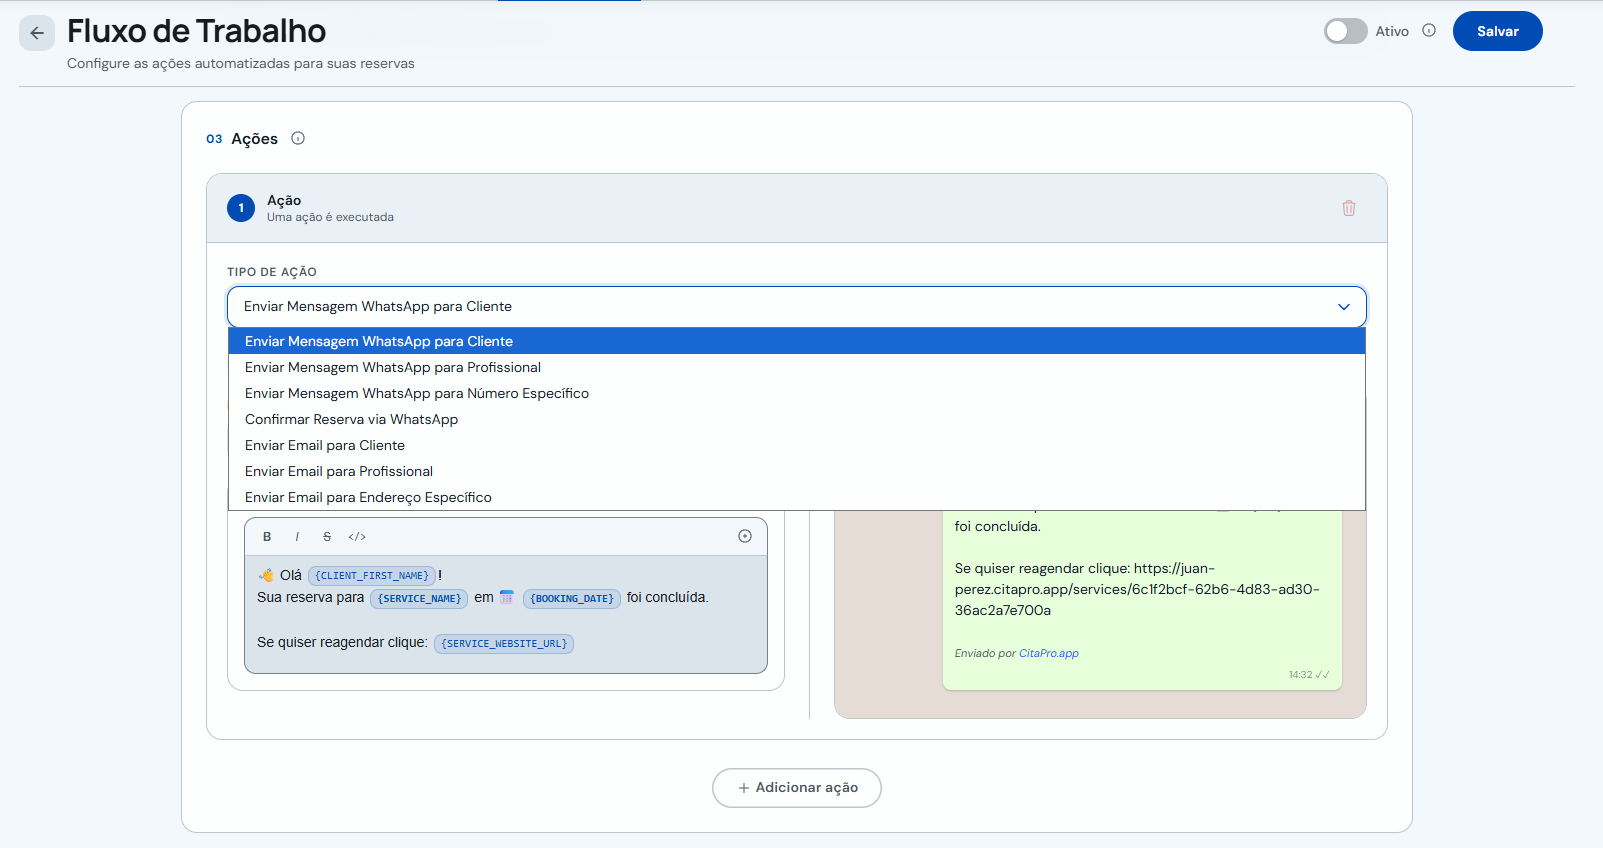Click the step 1 number badge
Screen dimensions: 1603x848
[241, 208]
